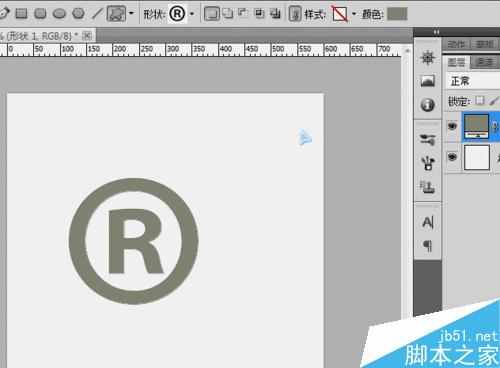Select the shape layer fill thumbnail
Screen dimensions: 500x368
point(477,126)
